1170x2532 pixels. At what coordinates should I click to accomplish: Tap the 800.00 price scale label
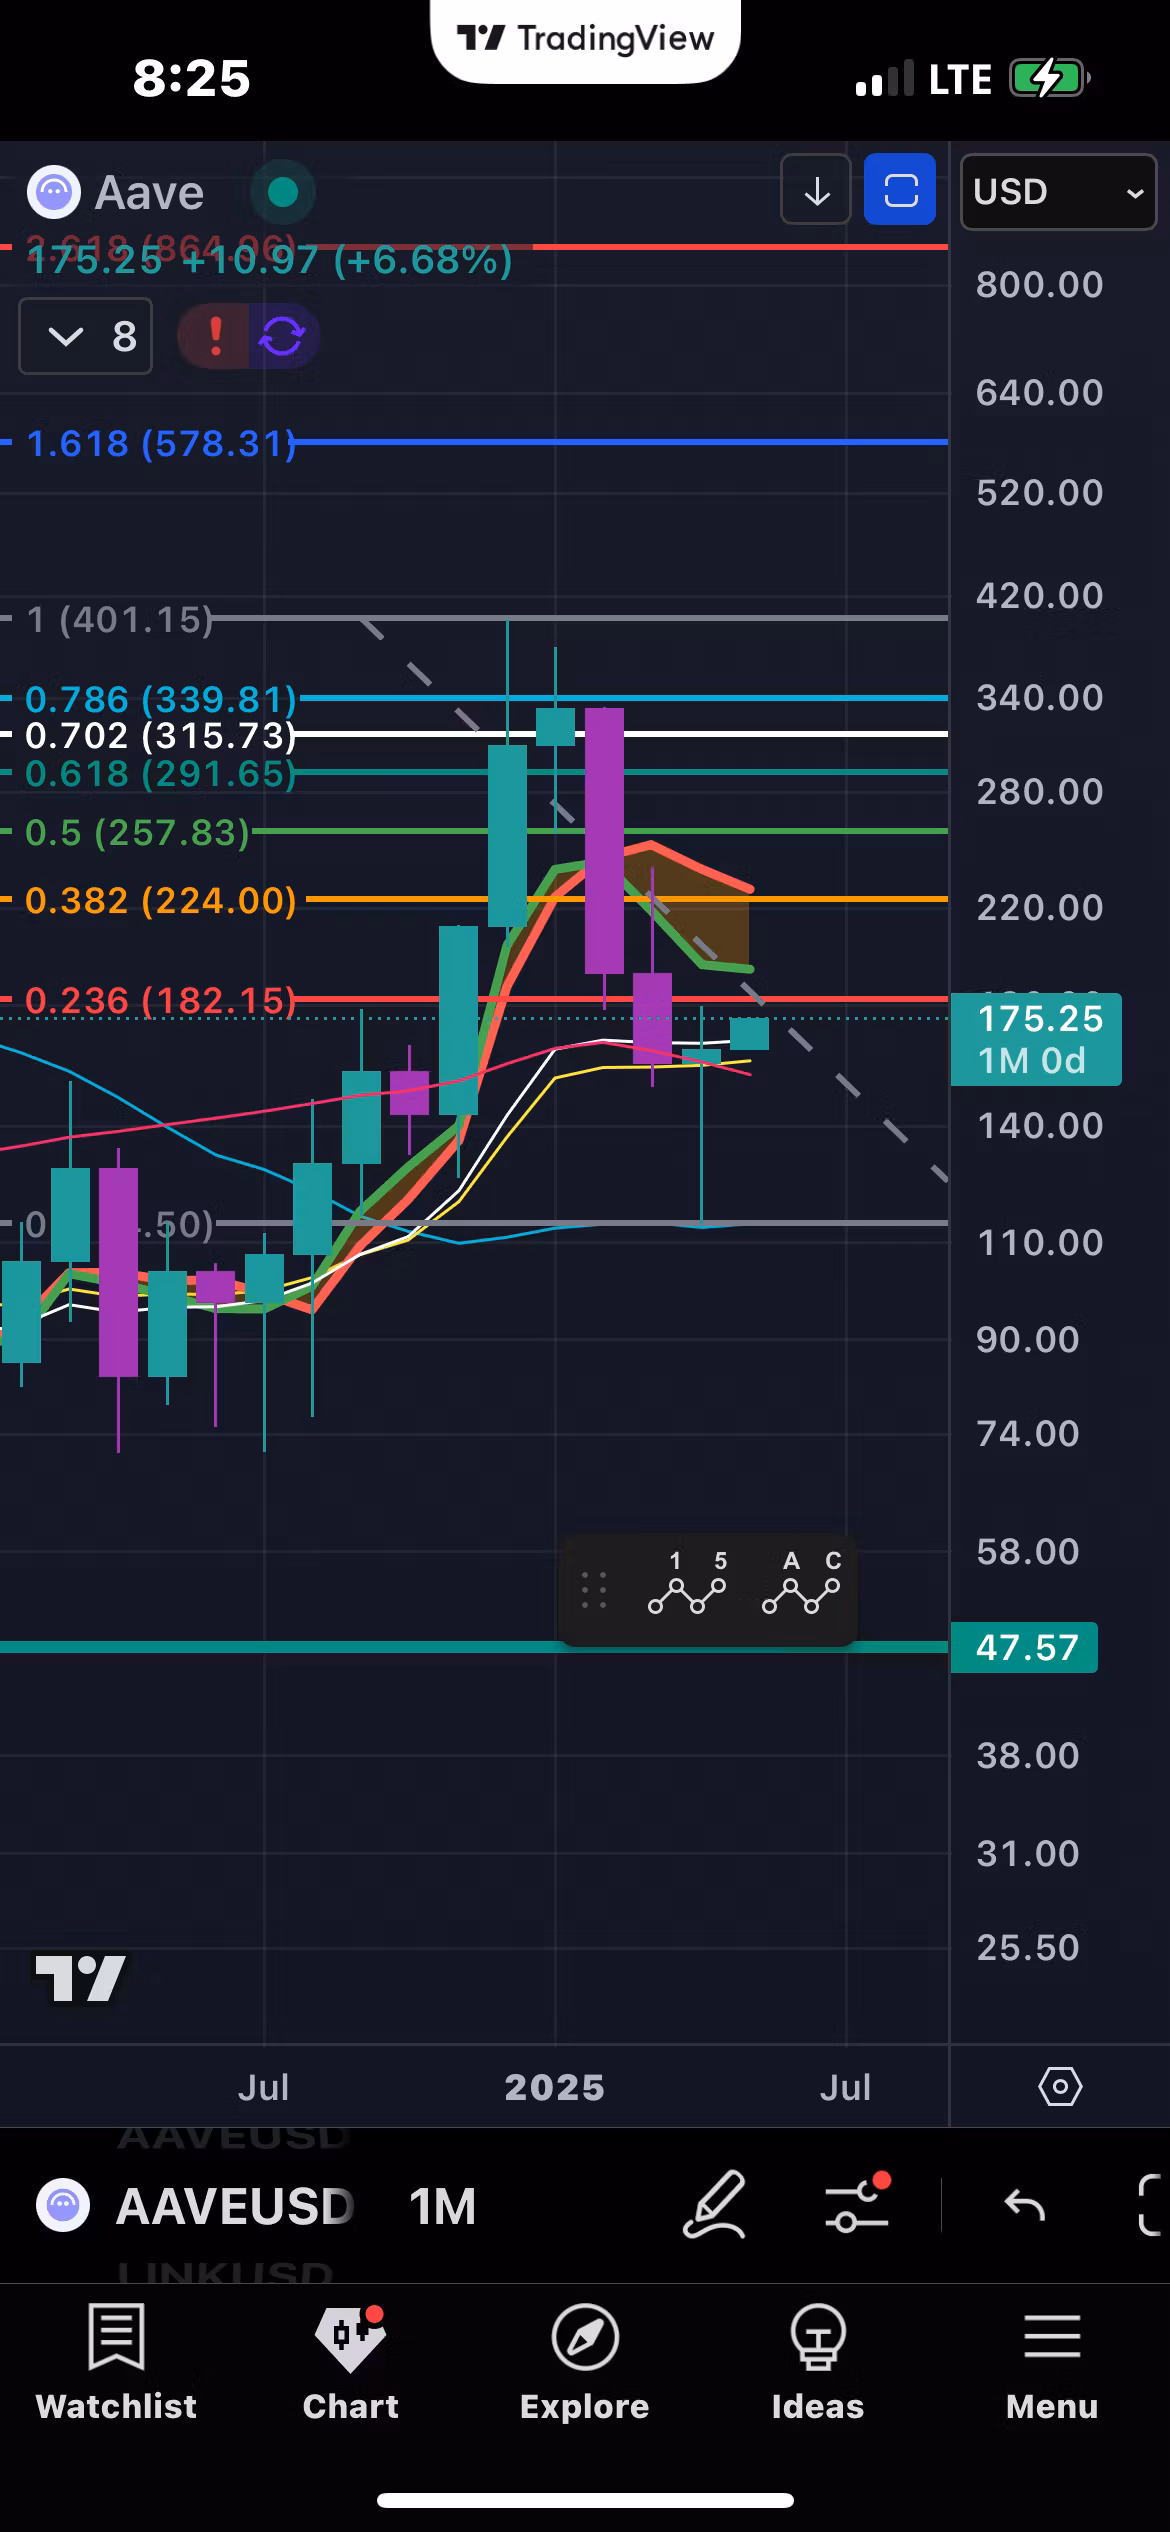pos(1040,285)
